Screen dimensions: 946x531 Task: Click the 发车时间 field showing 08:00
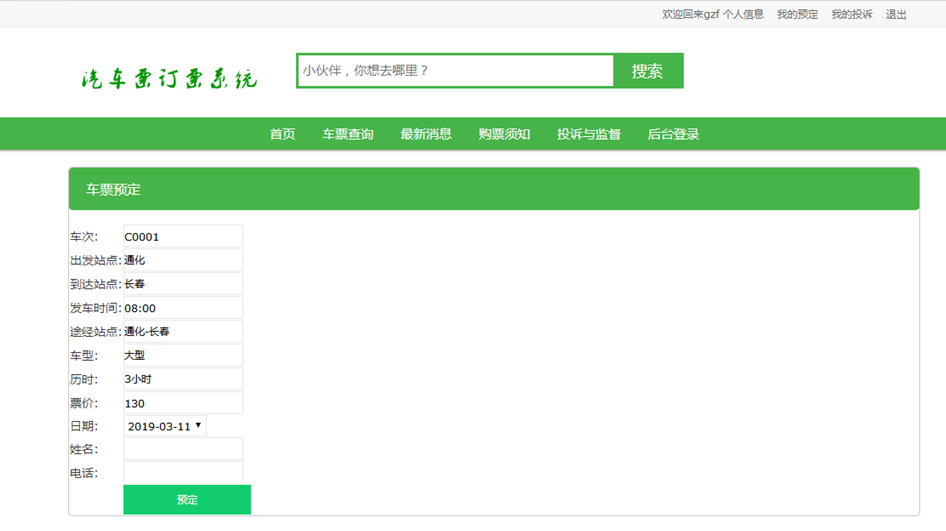click(183, 308)
